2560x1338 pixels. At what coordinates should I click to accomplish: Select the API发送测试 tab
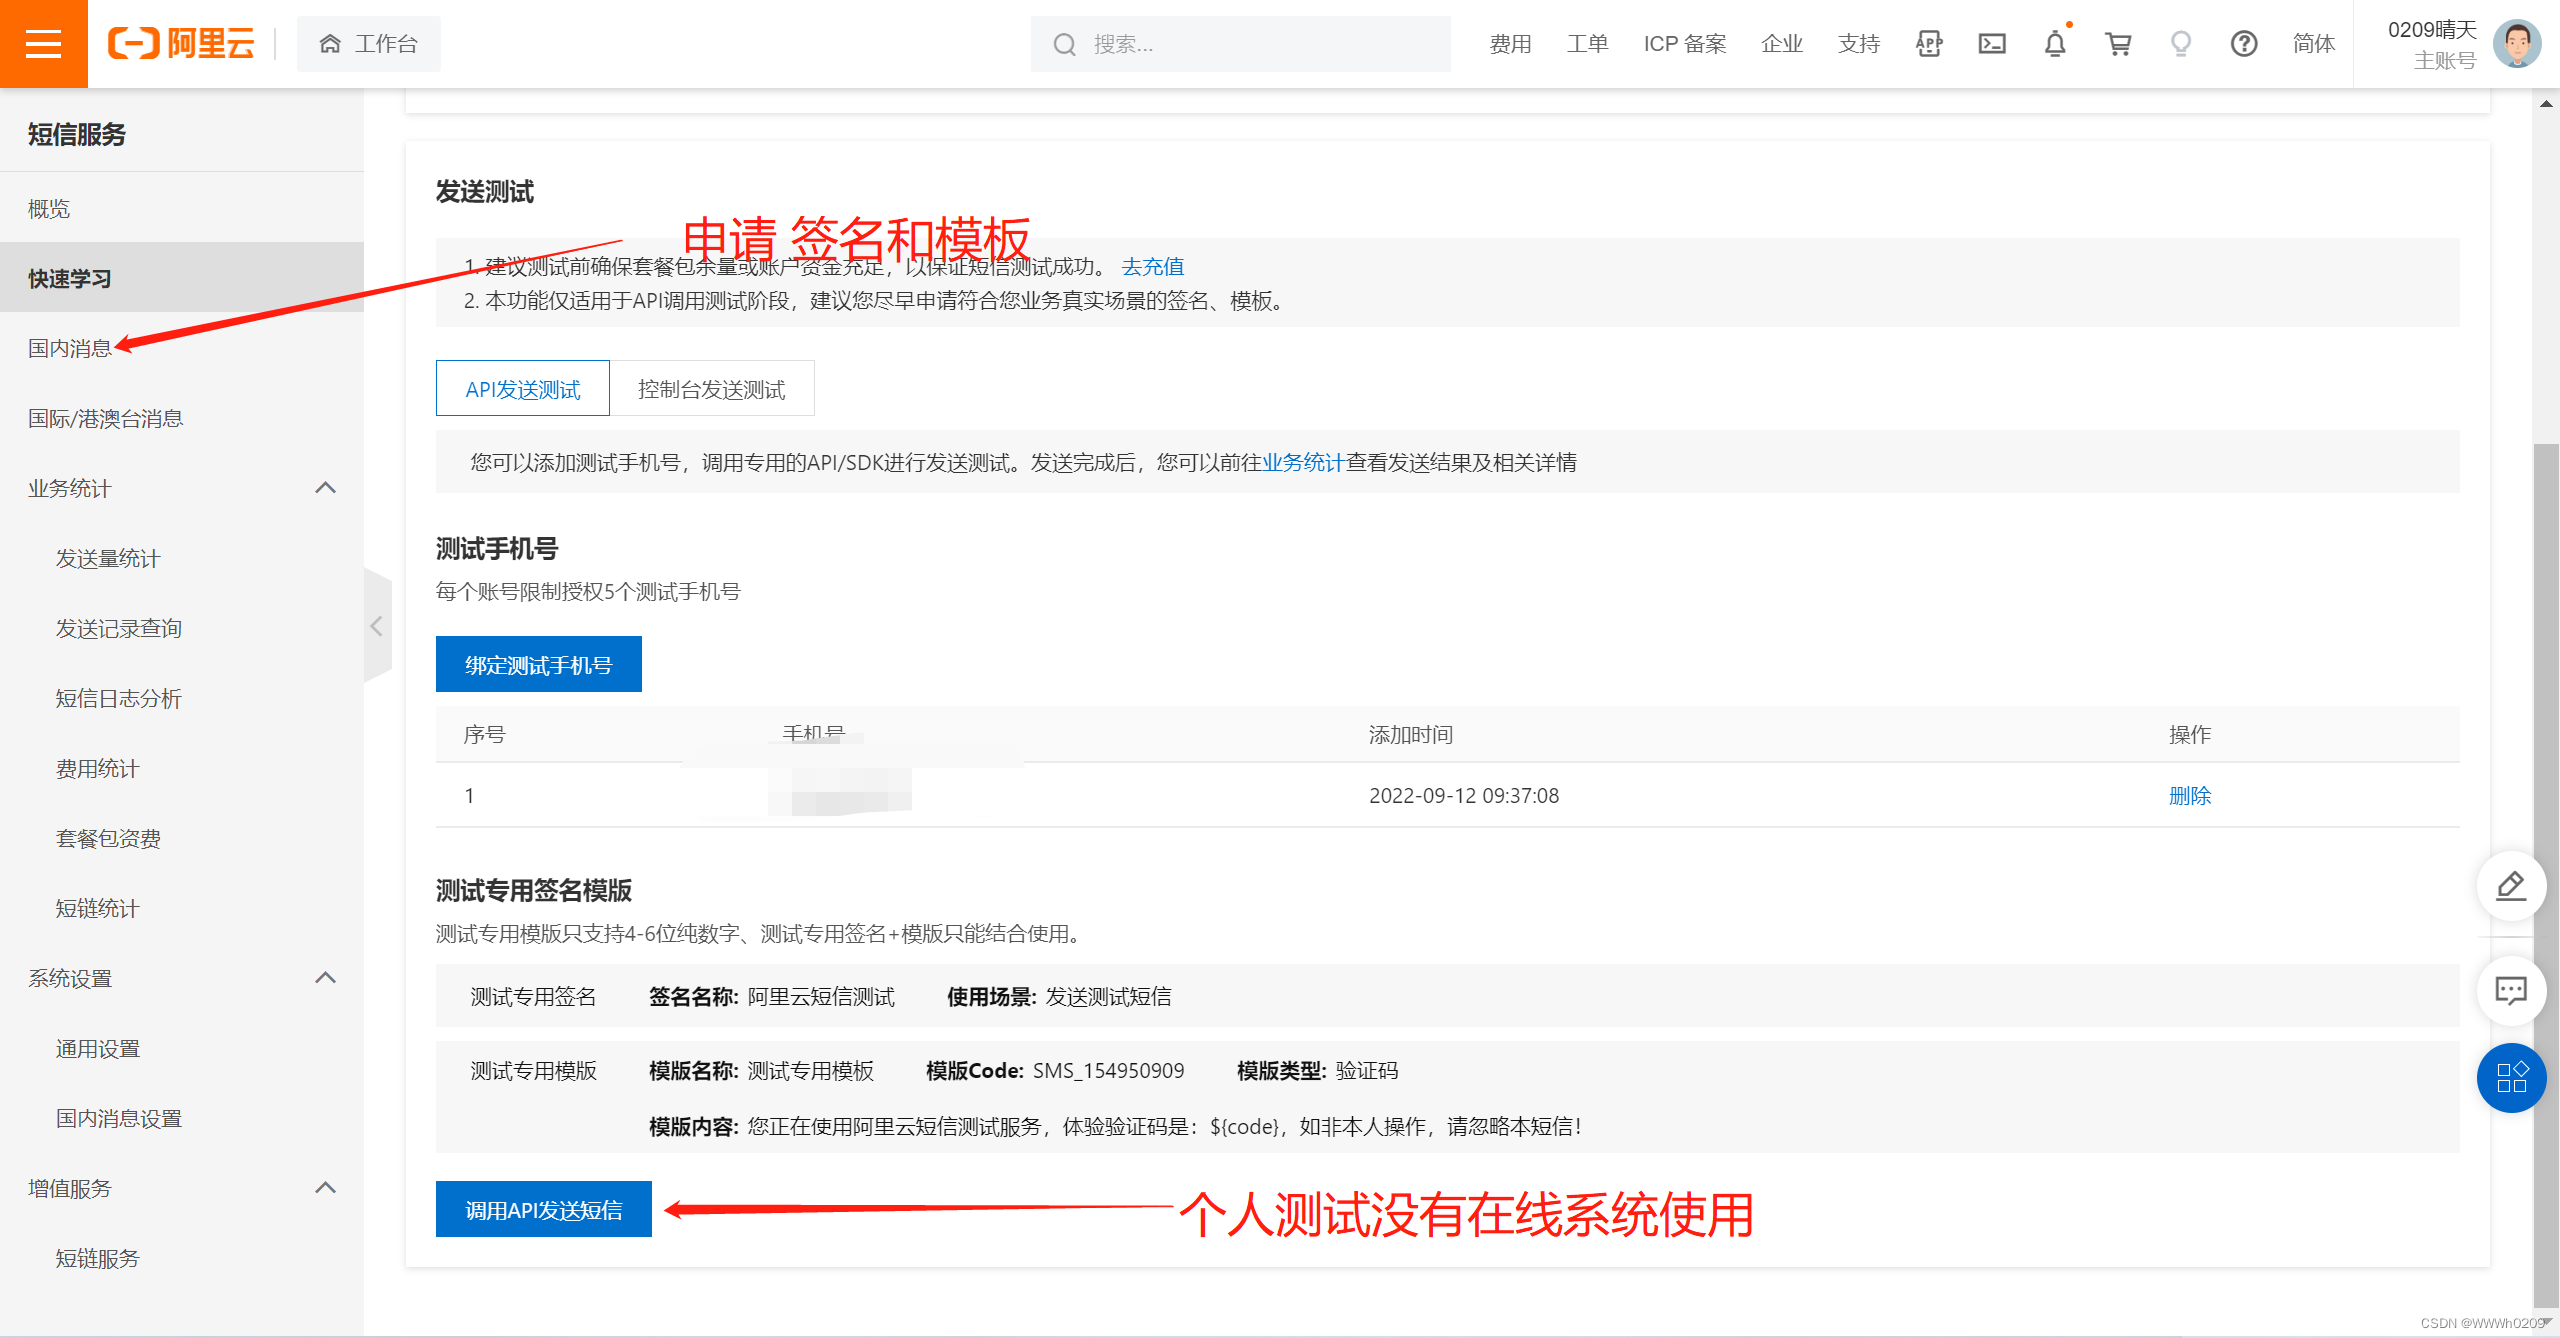(523, 389)
